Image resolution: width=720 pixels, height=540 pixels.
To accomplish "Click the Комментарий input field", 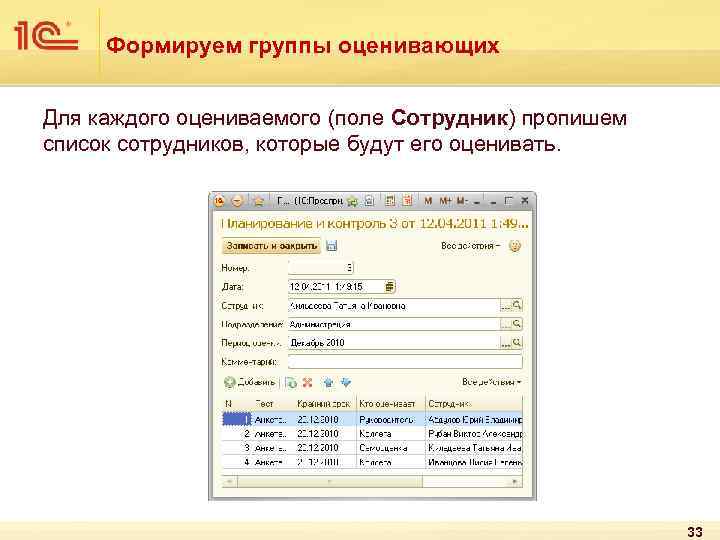I will 405,362.
